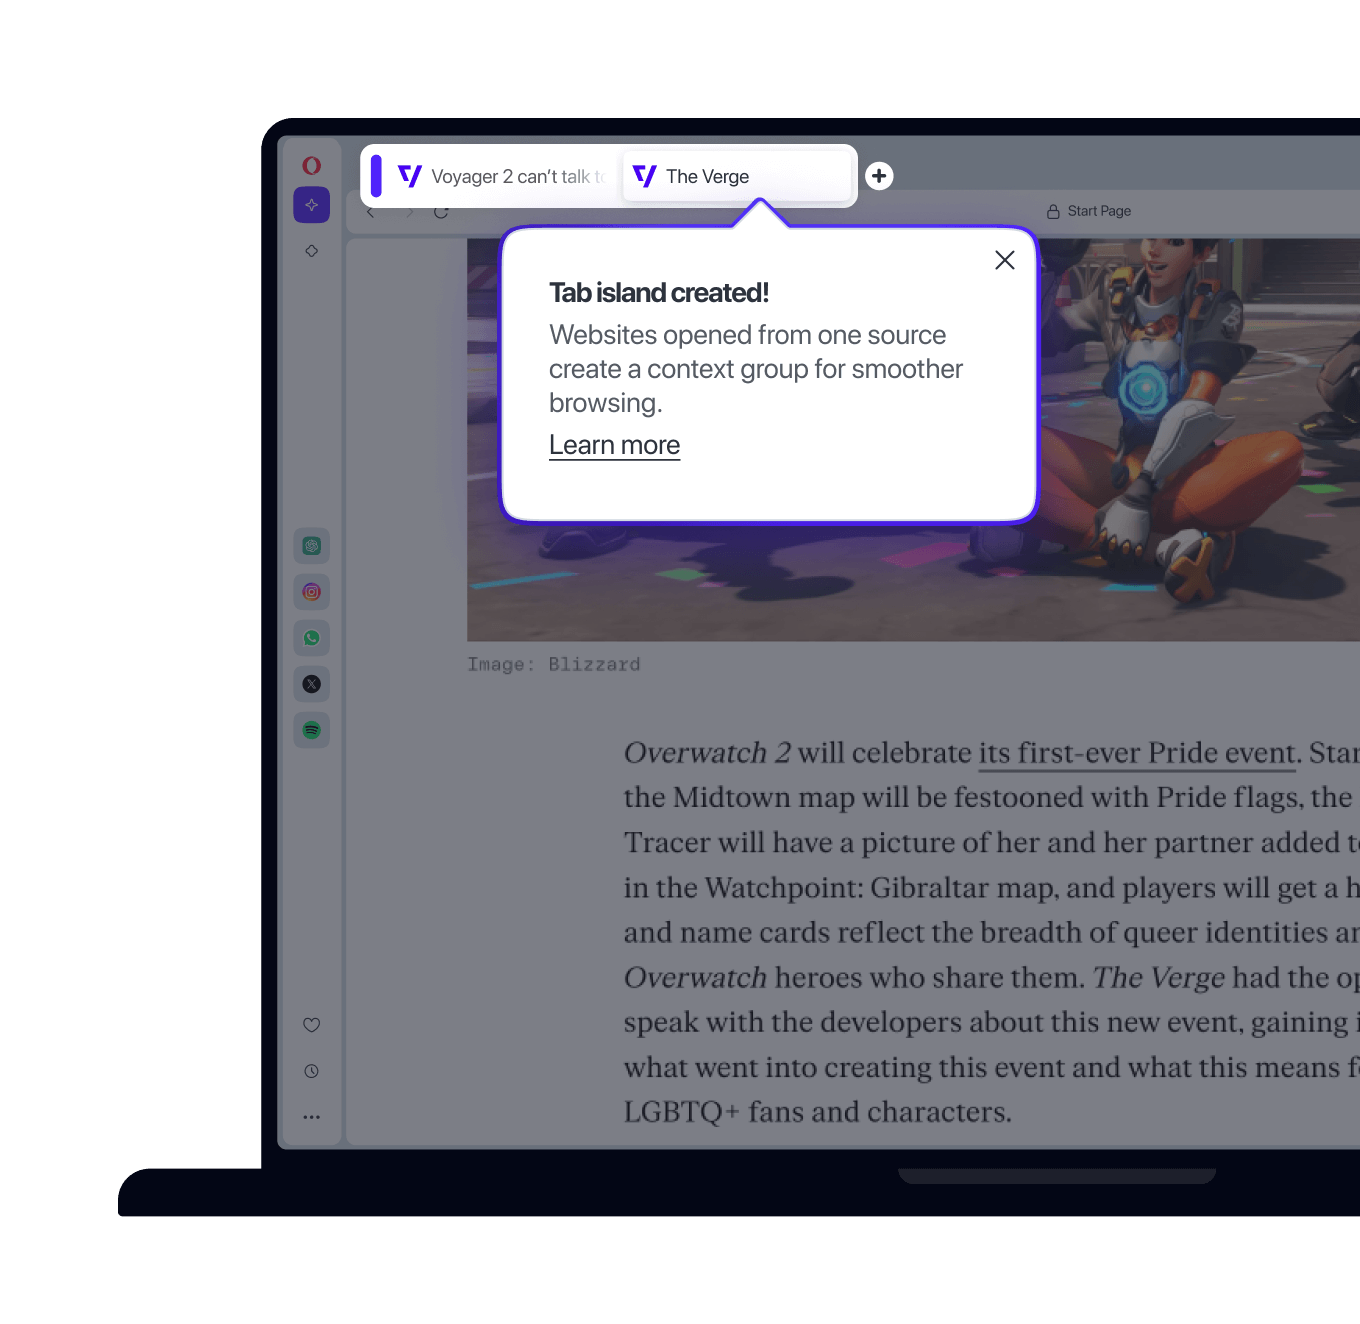Image resolution: width=1360 pixels, height=1324 pixels.
Task: View History using the clock icon
Action: [x=311, y=1070]
